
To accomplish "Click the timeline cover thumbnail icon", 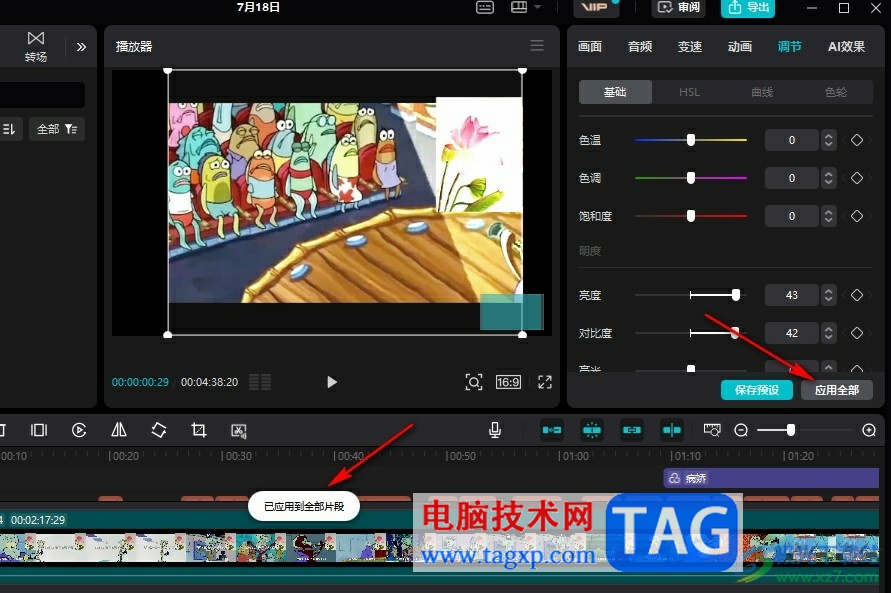I will [712, 431].
